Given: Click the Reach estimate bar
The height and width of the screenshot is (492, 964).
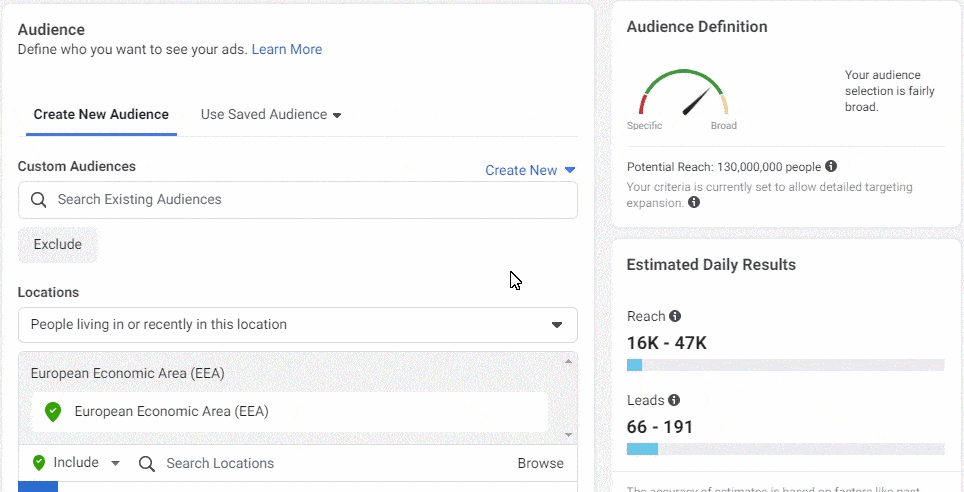Looking at the screenshot, I should [785, 365].
